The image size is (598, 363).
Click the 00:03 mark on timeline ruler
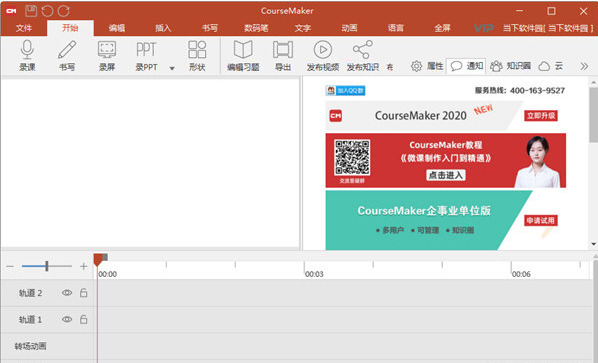[x=314, y=274]
